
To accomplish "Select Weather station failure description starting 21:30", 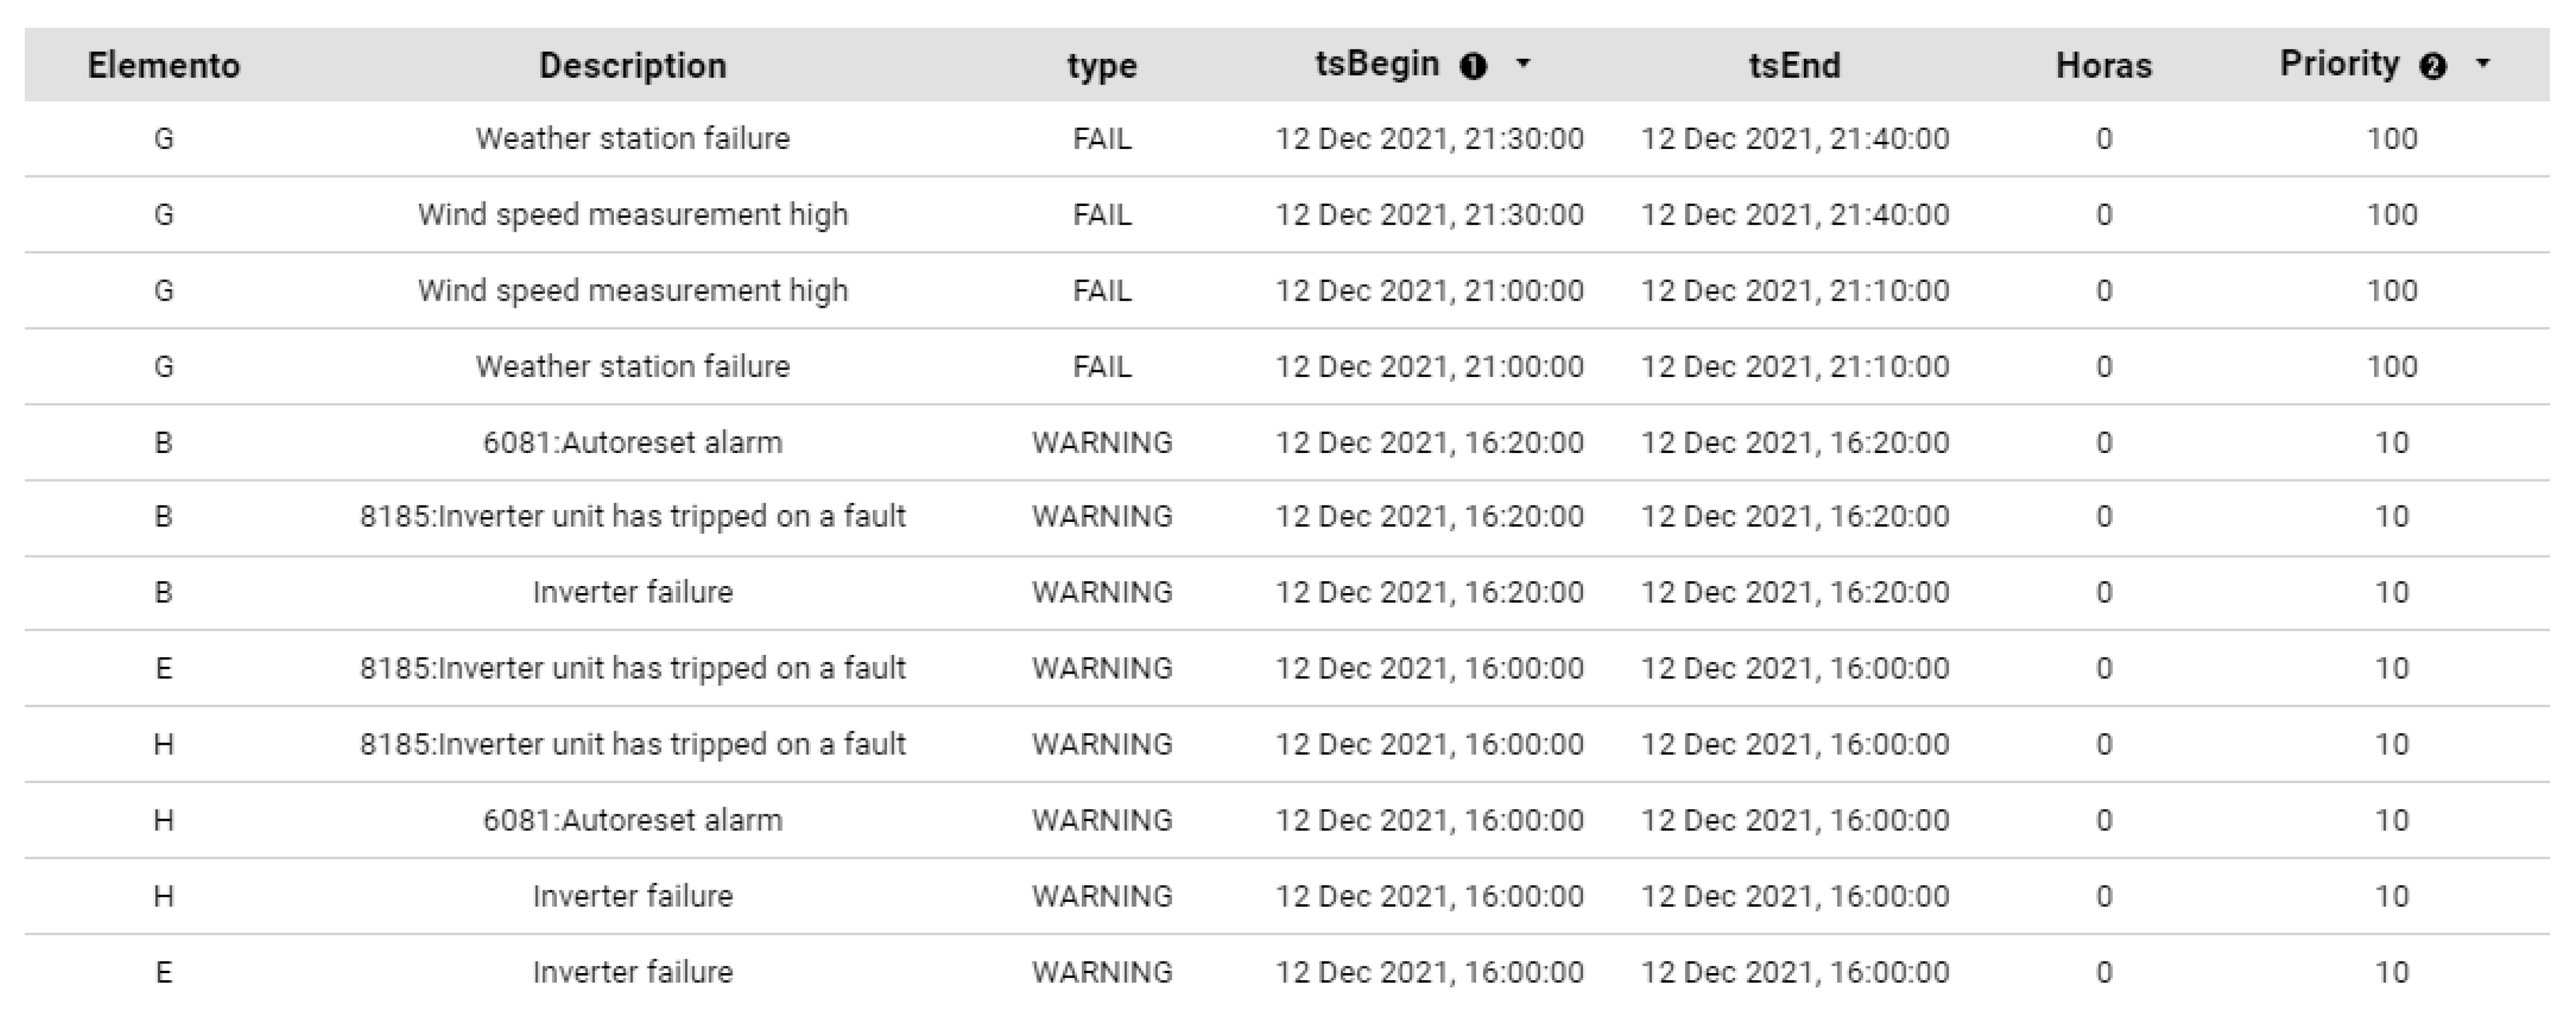I will tap(632, 138).
